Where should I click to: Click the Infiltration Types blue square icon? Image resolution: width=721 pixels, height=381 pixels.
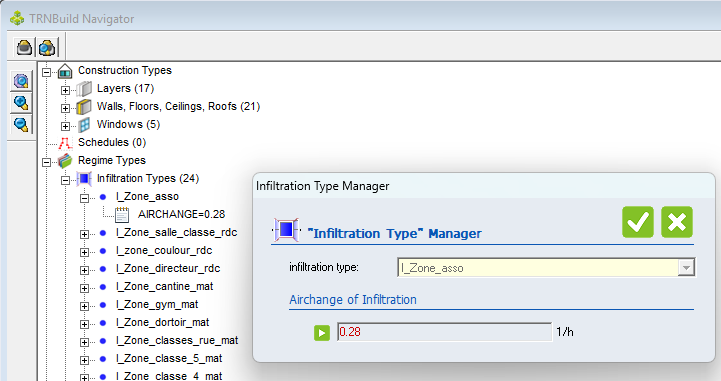pyautogui.click(x=84, y=179)
